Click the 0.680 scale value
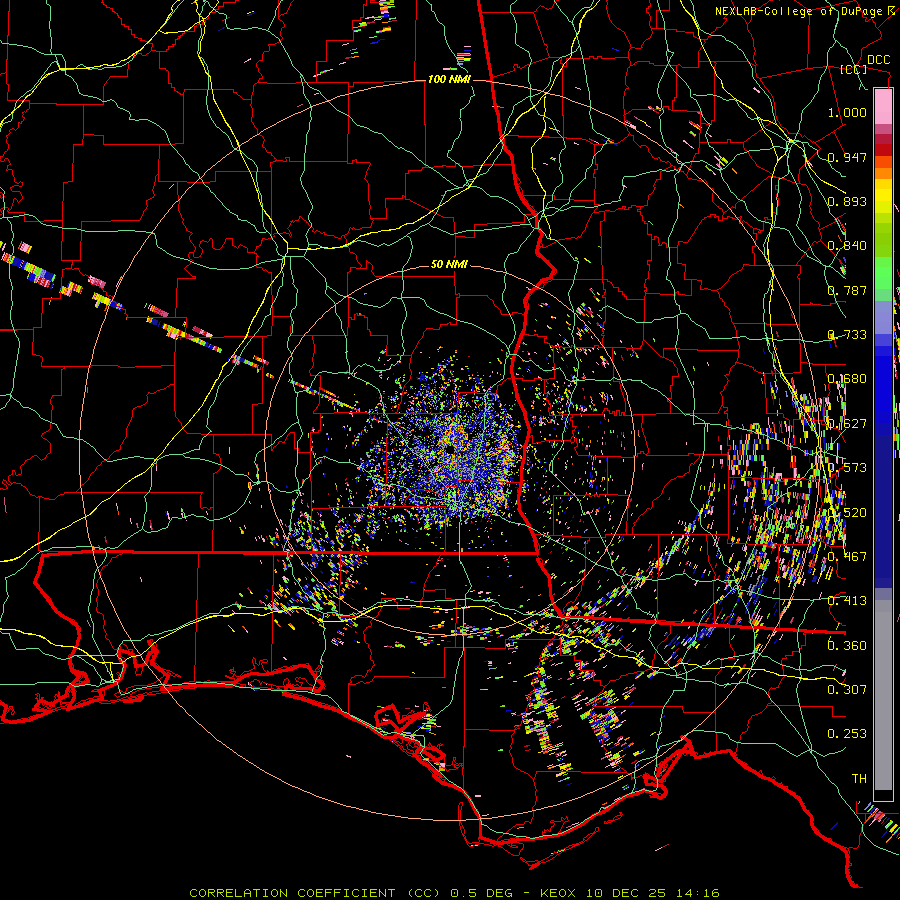Image resolution: width=900 pixels, height=900 pixels. pos(847,379)
